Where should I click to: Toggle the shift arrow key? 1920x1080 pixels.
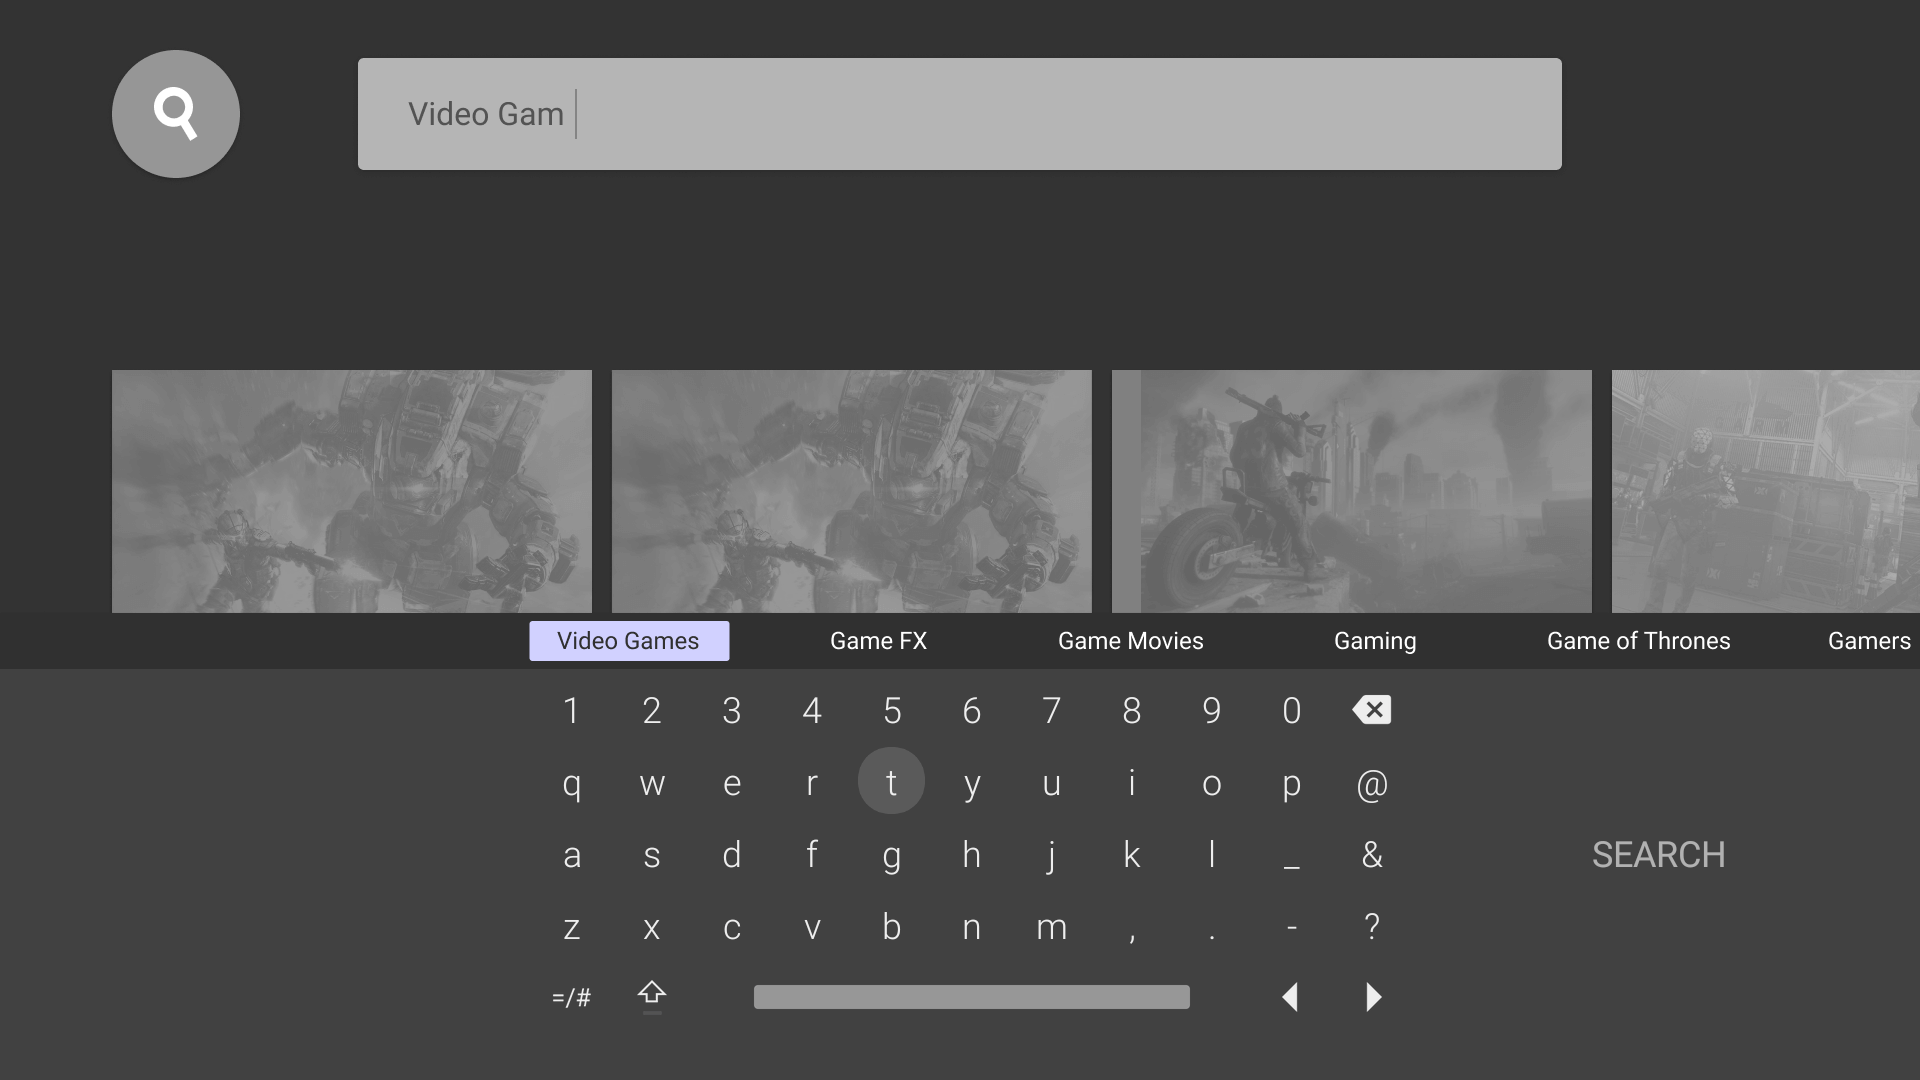pos(652,996)
